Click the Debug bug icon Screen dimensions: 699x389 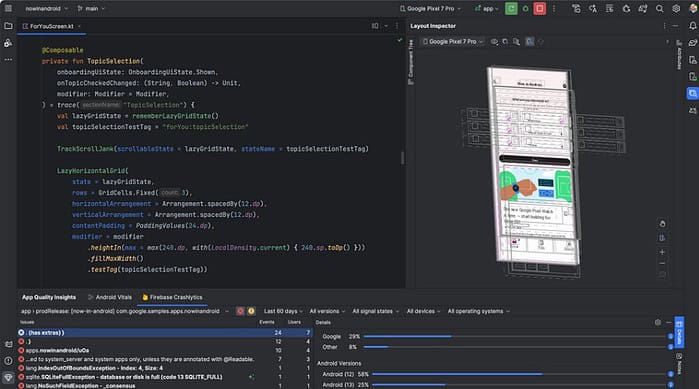pos(526,8)
